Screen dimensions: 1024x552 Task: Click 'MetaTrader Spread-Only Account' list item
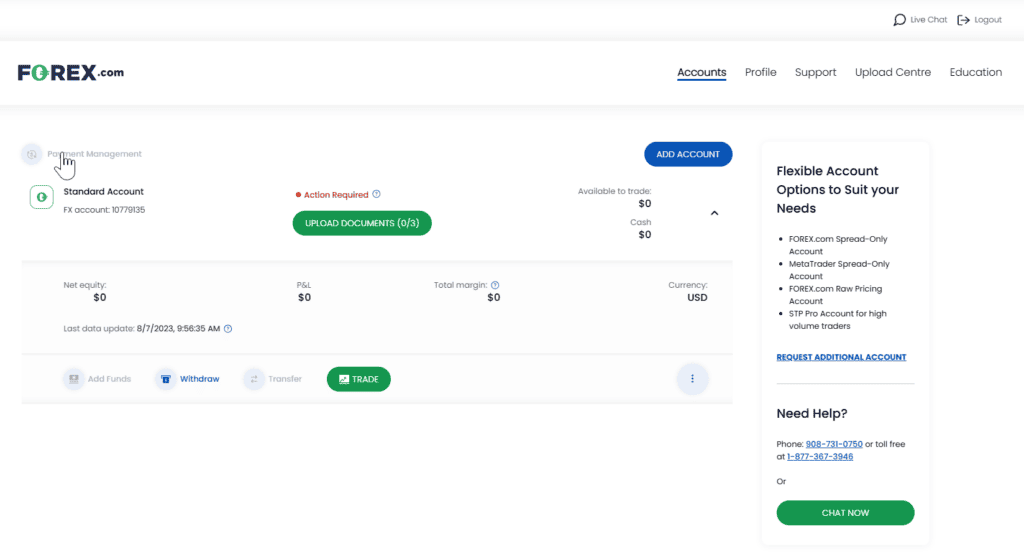(x=839, y=270)
